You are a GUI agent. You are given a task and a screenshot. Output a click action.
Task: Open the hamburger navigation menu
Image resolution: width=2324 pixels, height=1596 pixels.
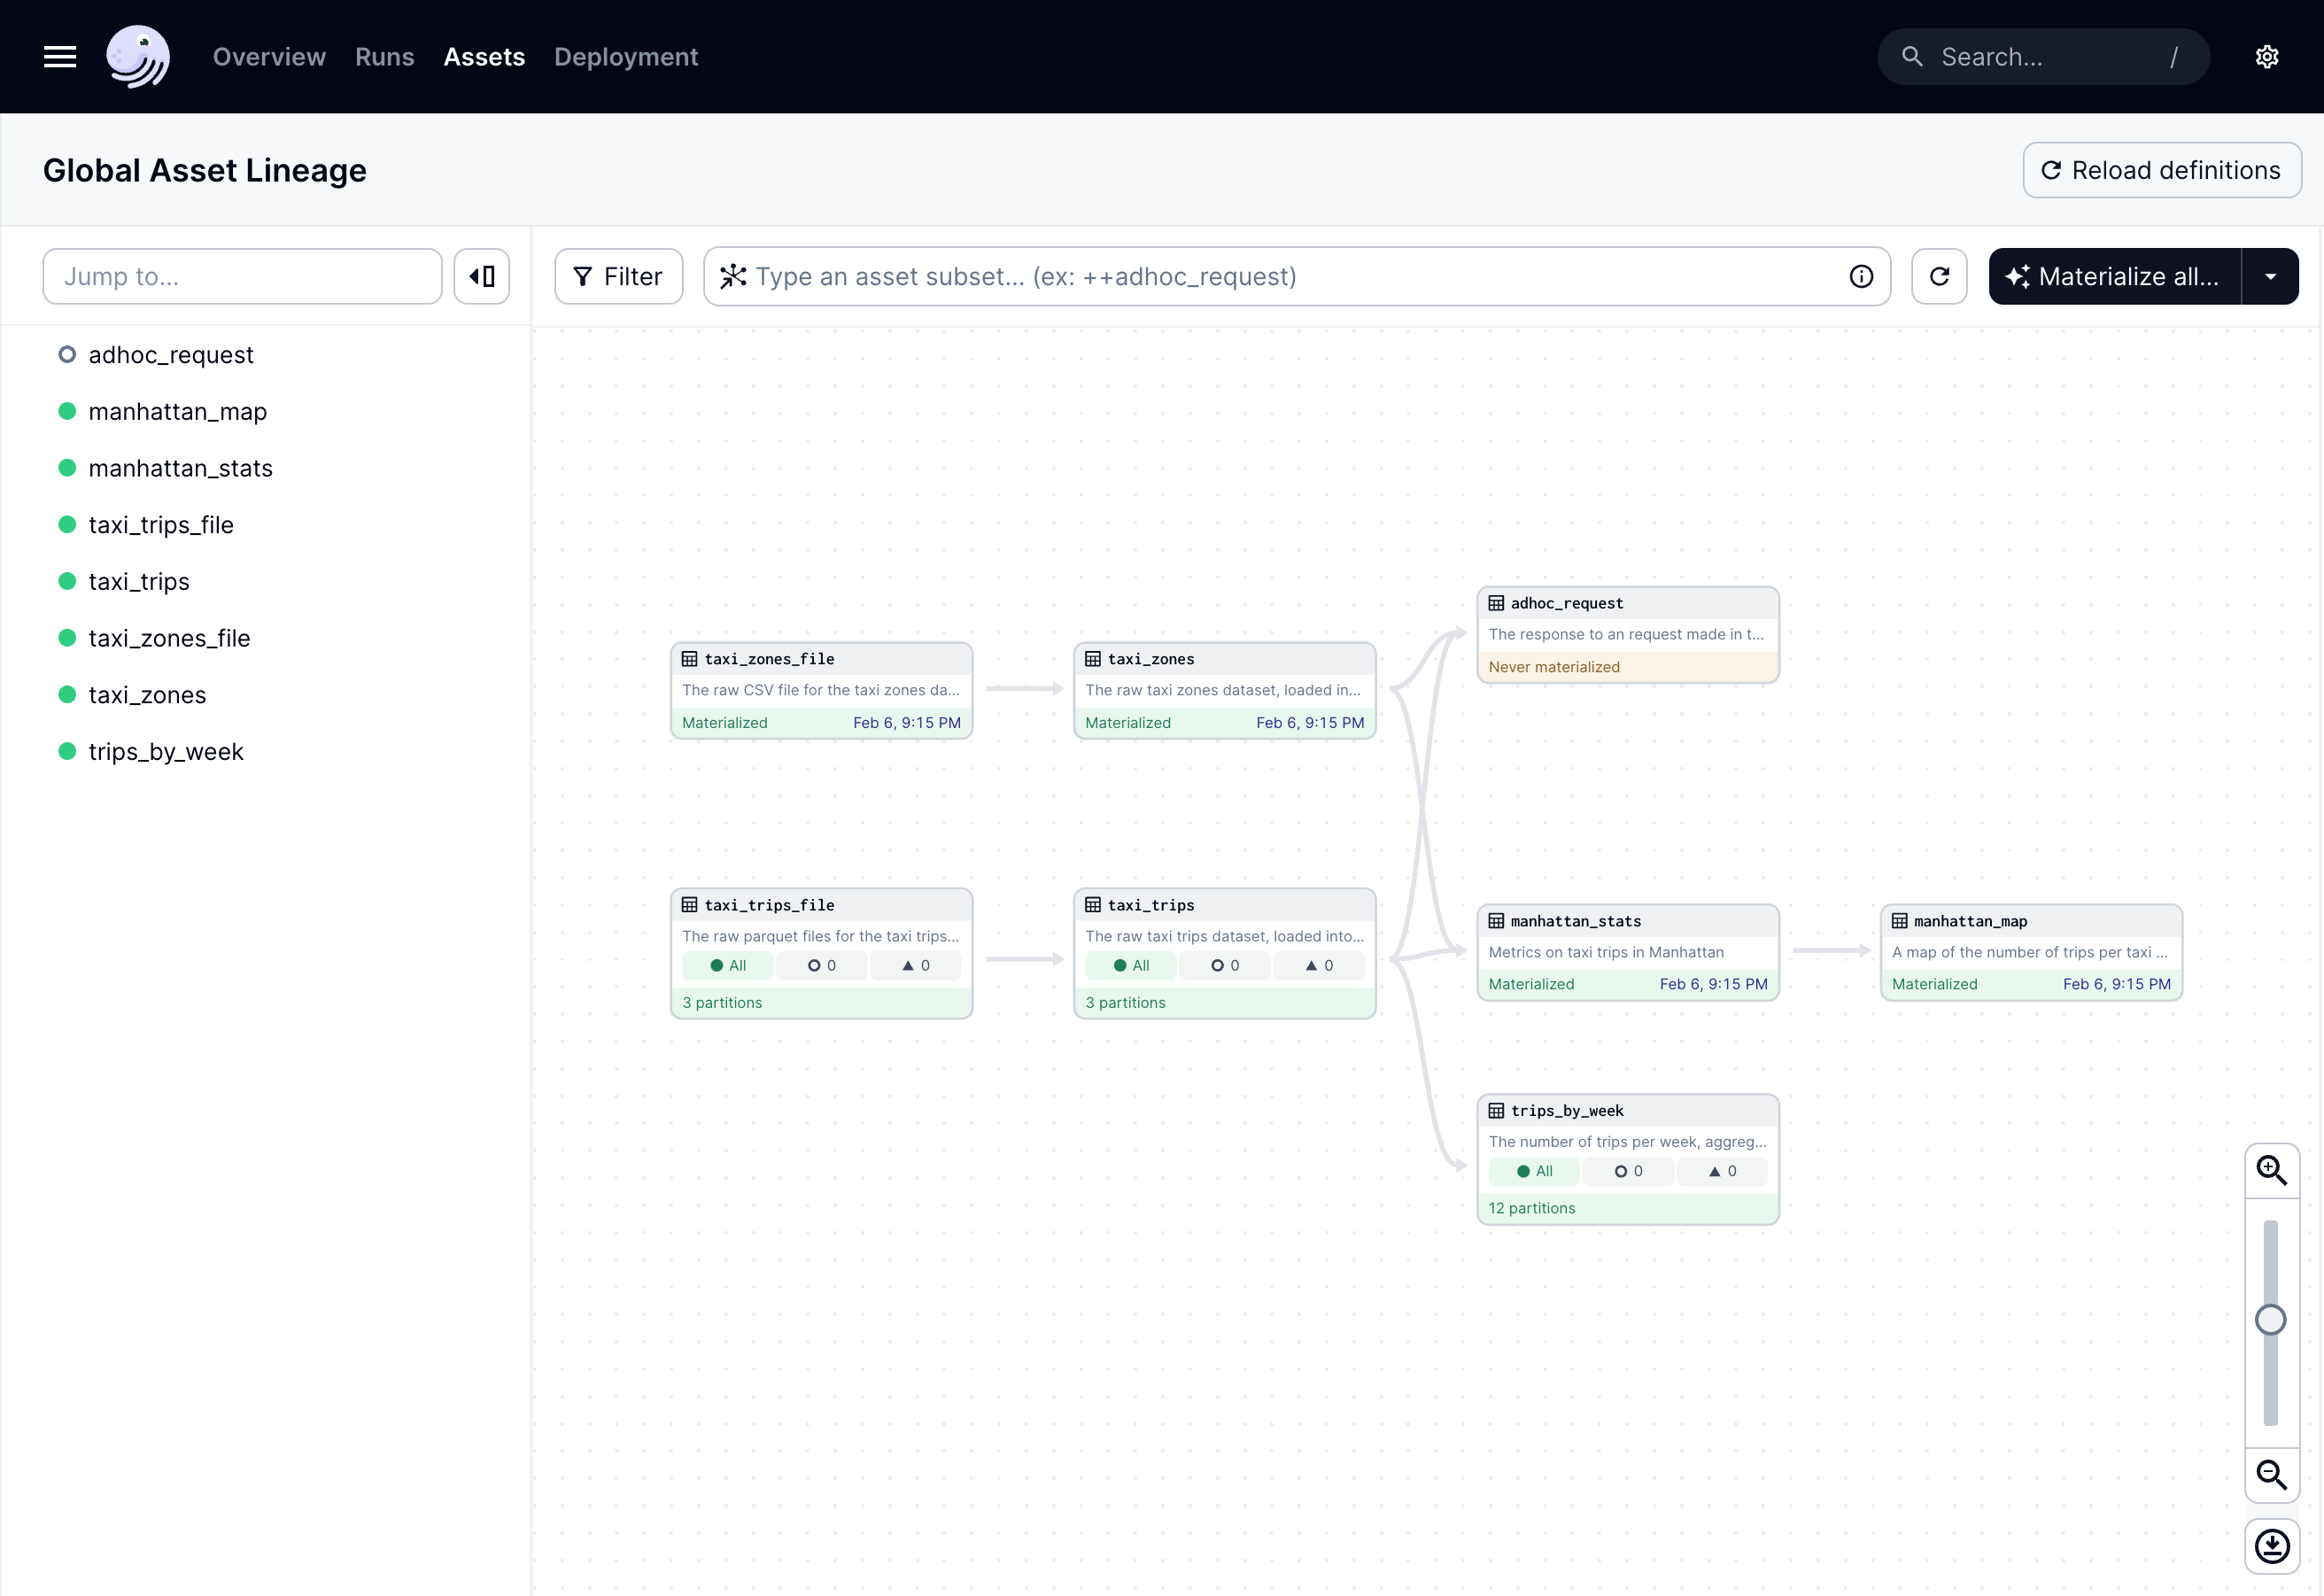point(60,57)
